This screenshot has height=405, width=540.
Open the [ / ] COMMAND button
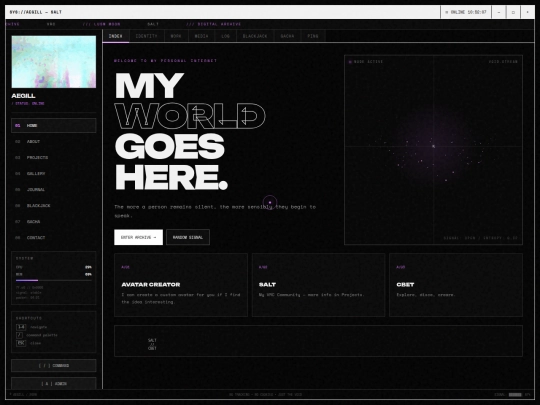[x=54, y=366]
